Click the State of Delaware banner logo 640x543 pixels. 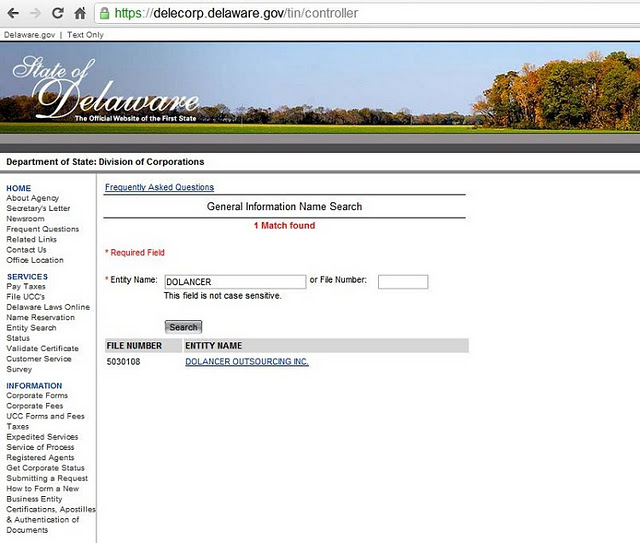(105, 89)
